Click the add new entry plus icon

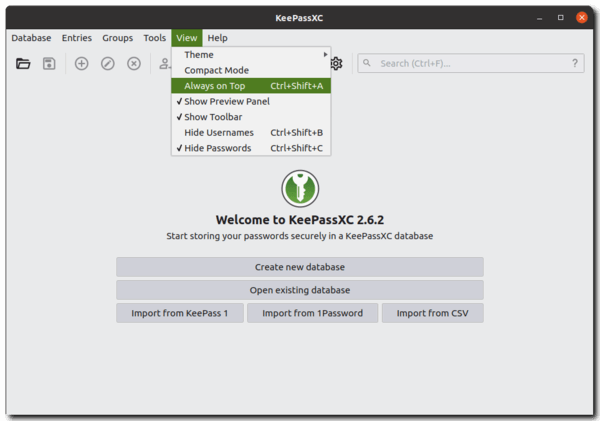pyautogui.click(x=81, y=63)
